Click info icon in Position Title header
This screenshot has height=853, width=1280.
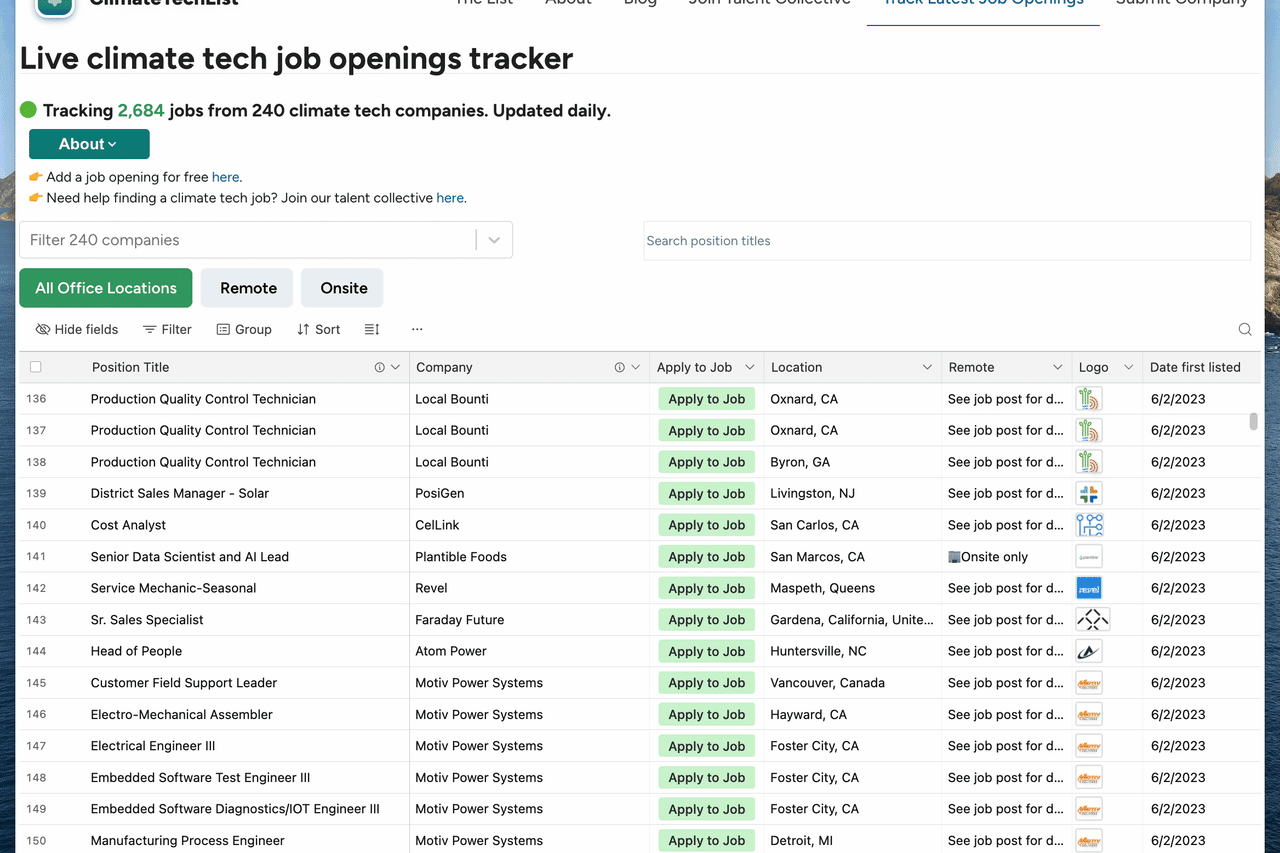click(x=380, y=367)
